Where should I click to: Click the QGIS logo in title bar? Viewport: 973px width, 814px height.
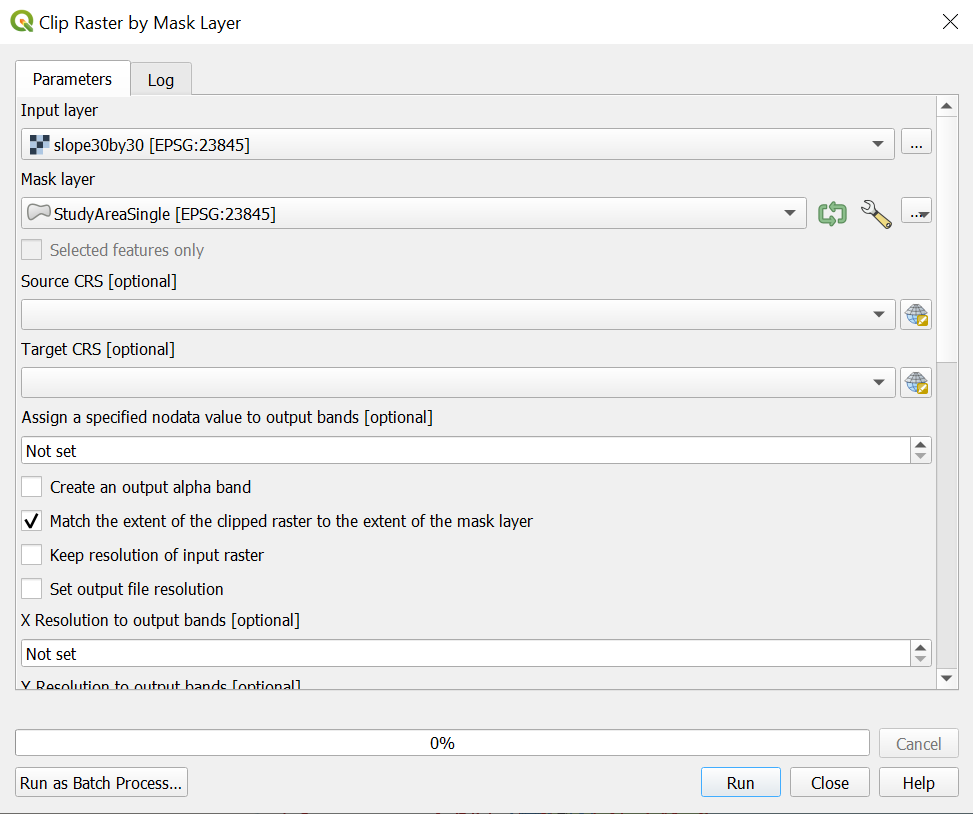[21, 21]
